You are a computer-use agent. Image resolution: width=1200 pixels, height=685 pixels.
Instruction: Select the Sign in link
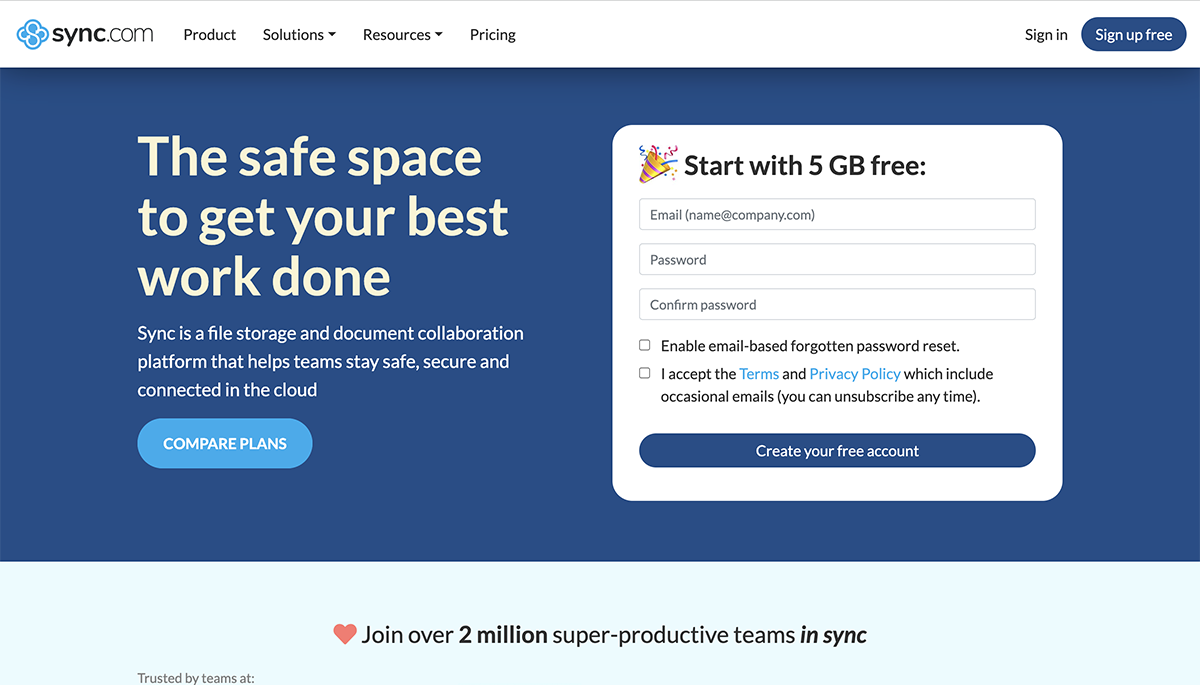(1045, 34)
